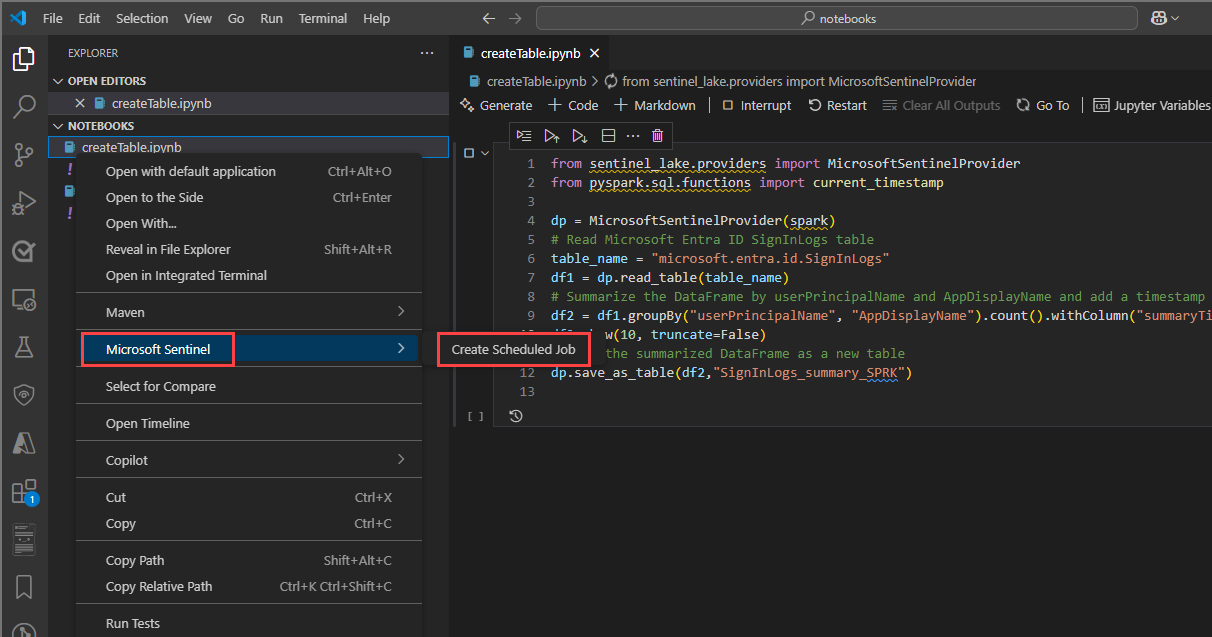The height and width of the screenshot is (637, 1212).
Task: Open the Search view in activity bar
Action: 23,107
